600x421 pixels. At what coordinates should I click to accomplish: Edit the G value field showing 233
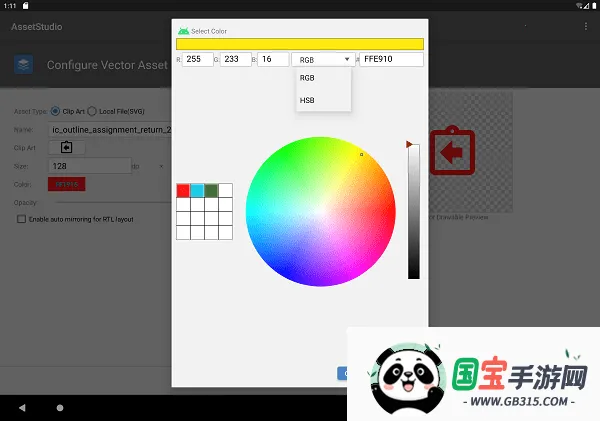tap(235, 59)
